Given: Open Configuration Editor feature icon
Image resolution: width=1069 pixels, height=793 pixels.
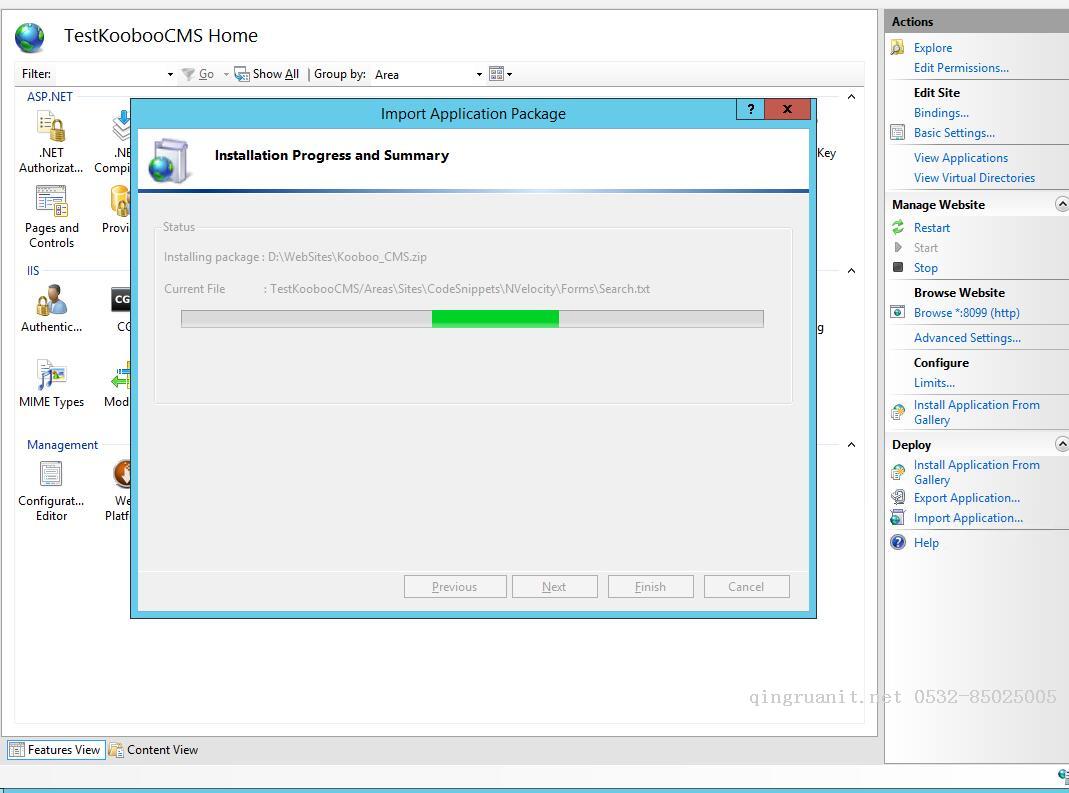Looking at the screenshot, I should point(51,474).
